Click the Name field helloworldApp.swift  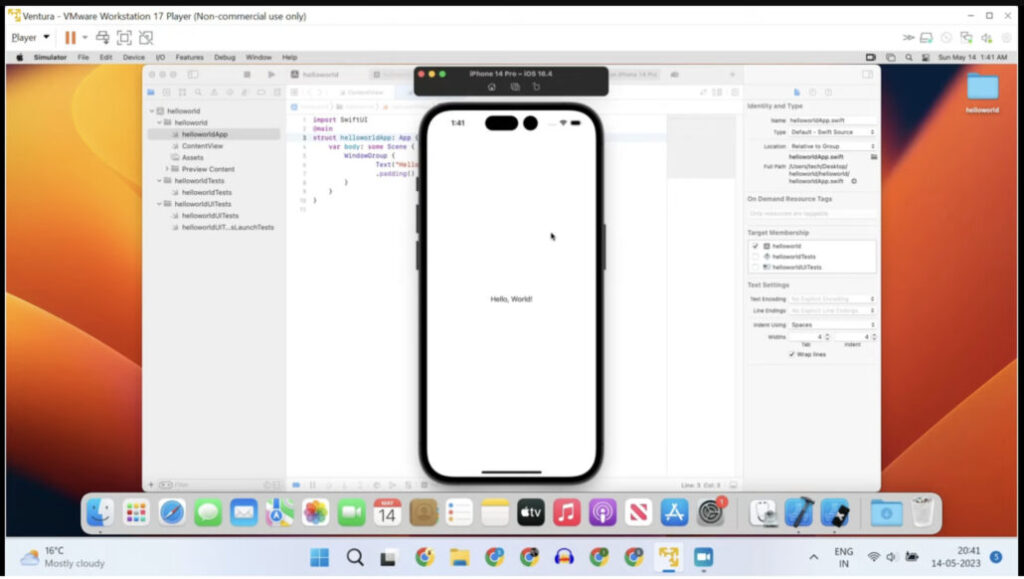tap(833, 120)
